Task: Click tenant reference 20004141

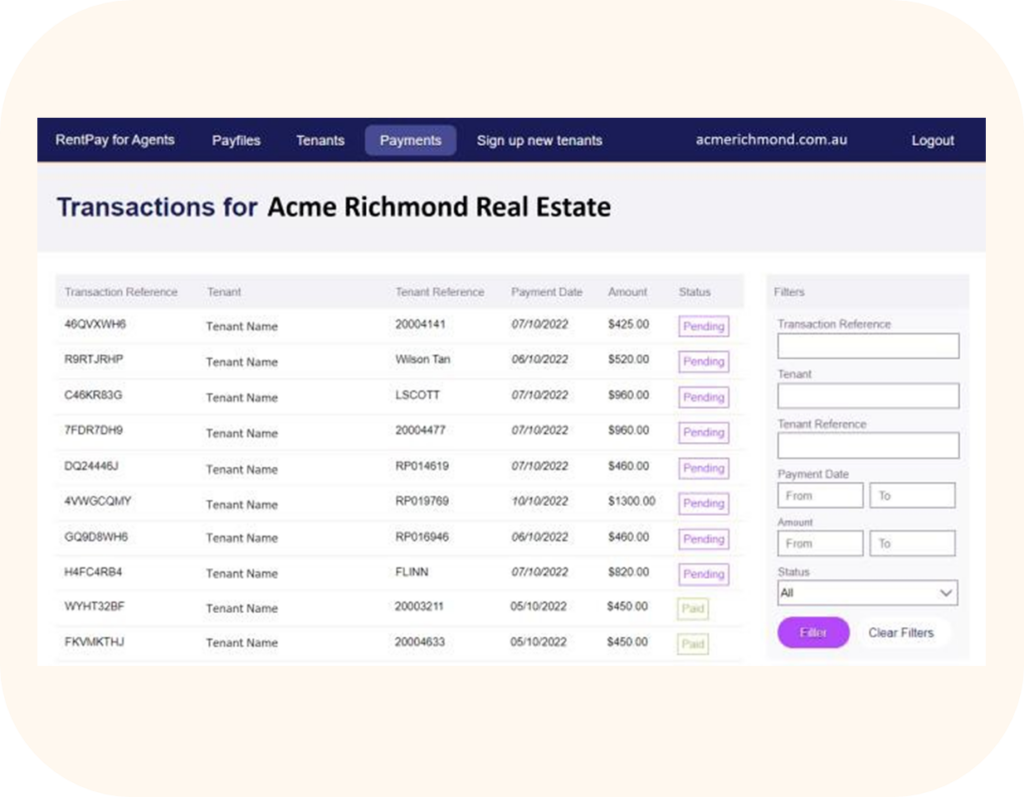Action: [420, 324]
